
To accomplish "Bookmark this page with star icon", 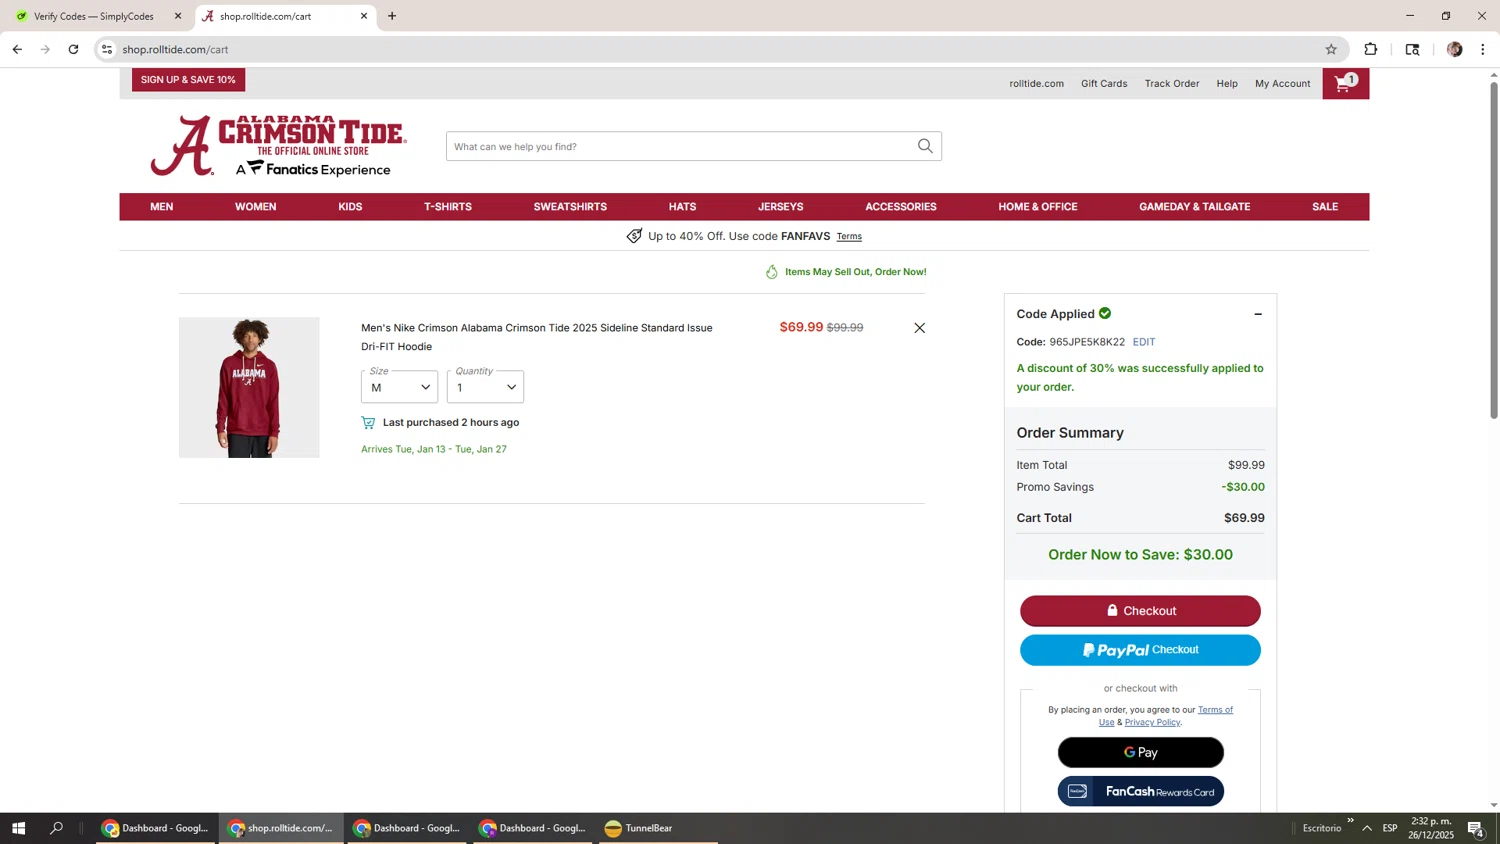I will pos(1331,49).
